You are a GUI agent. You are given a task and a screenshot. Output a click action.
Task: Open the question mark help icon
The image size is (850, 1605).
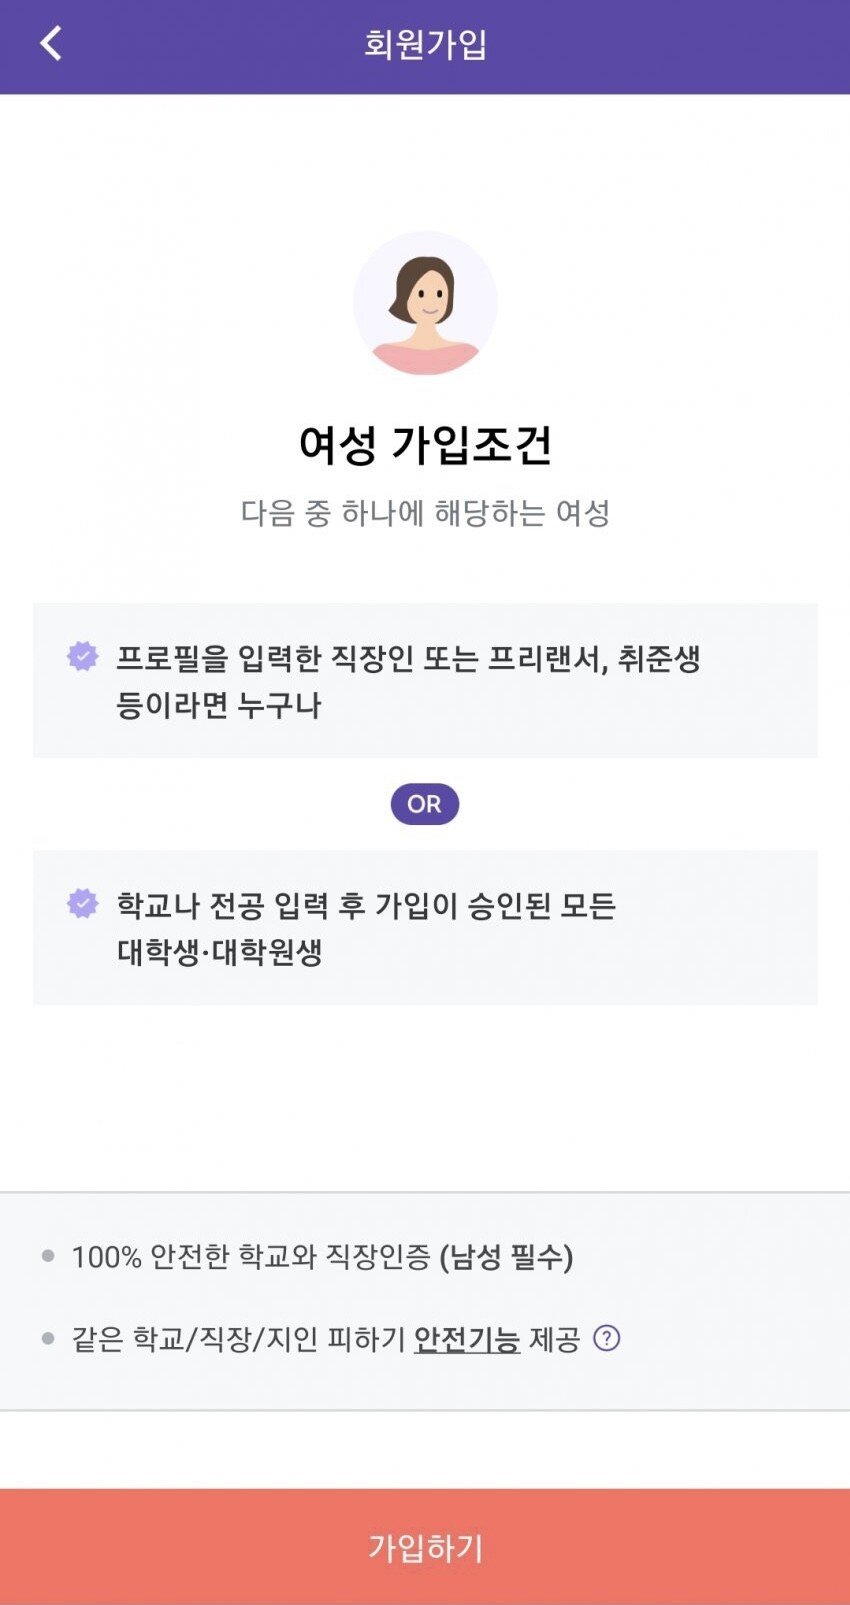click(607, 1338)
